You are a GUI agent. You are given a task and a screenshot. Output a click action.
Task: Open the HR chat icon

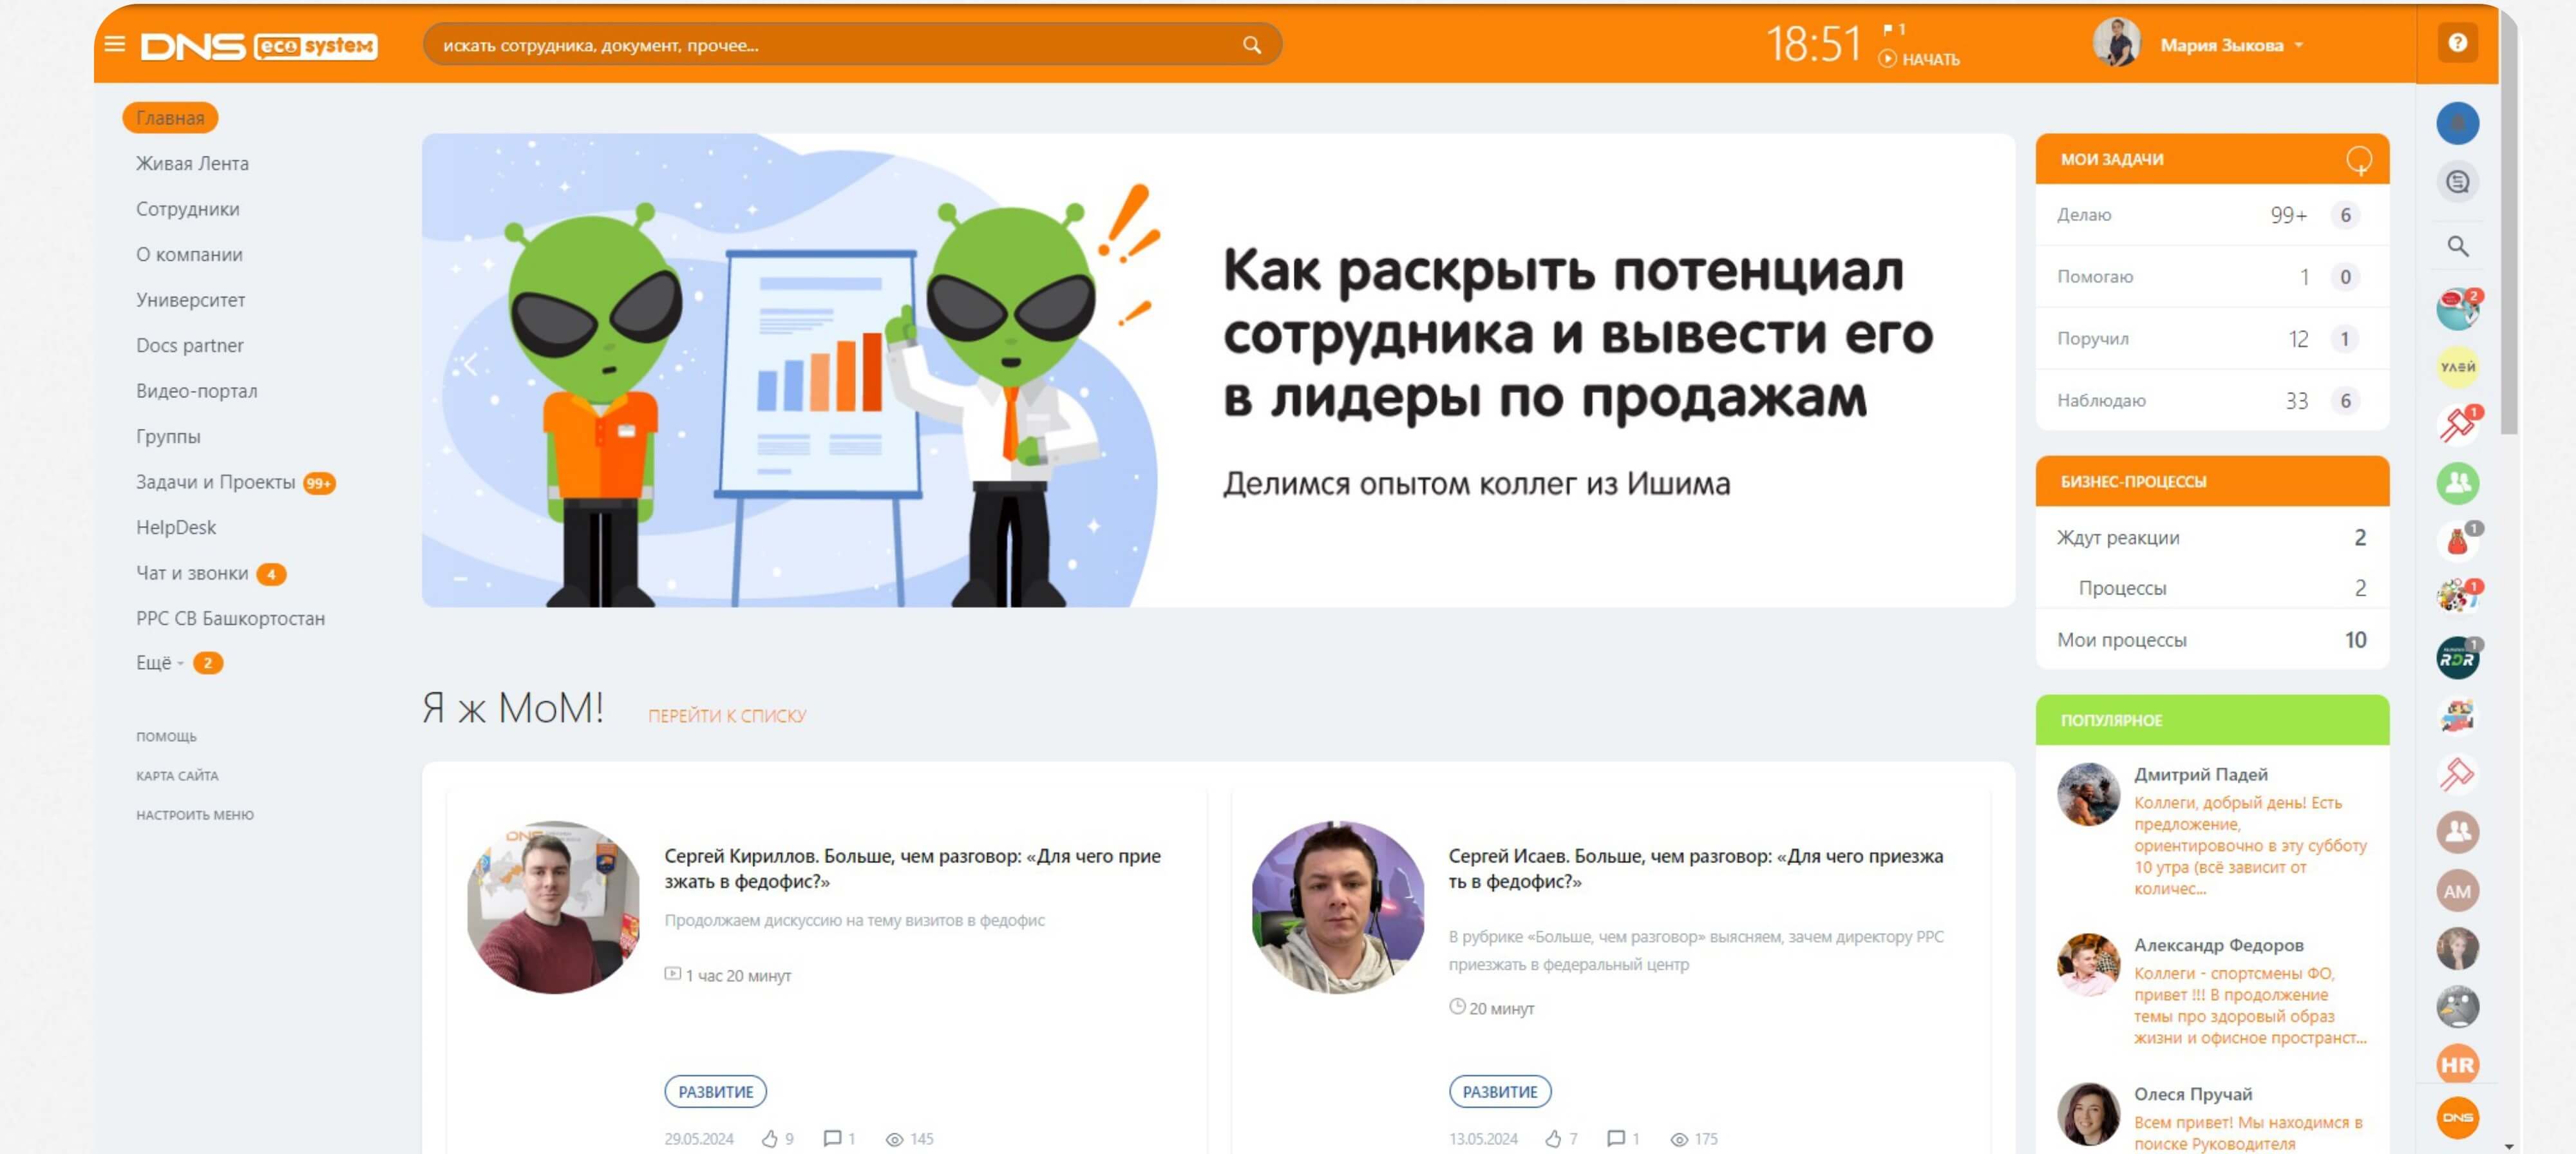tap(2457, 1065)
